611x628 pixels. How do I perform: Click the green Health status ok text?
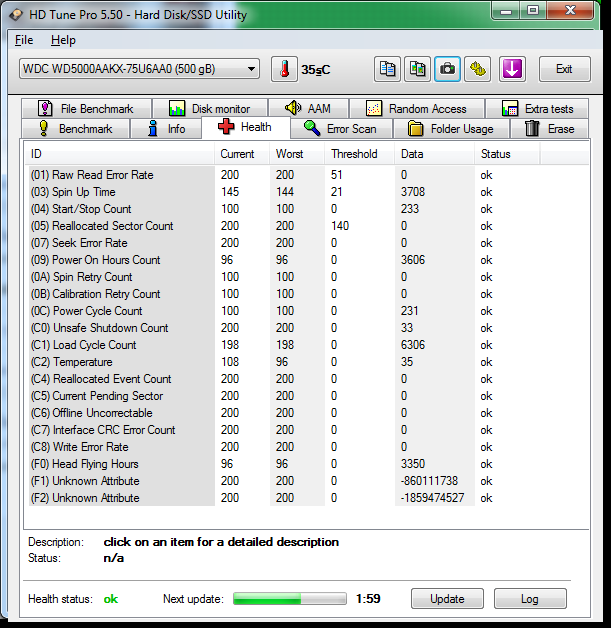coord(111,599)
